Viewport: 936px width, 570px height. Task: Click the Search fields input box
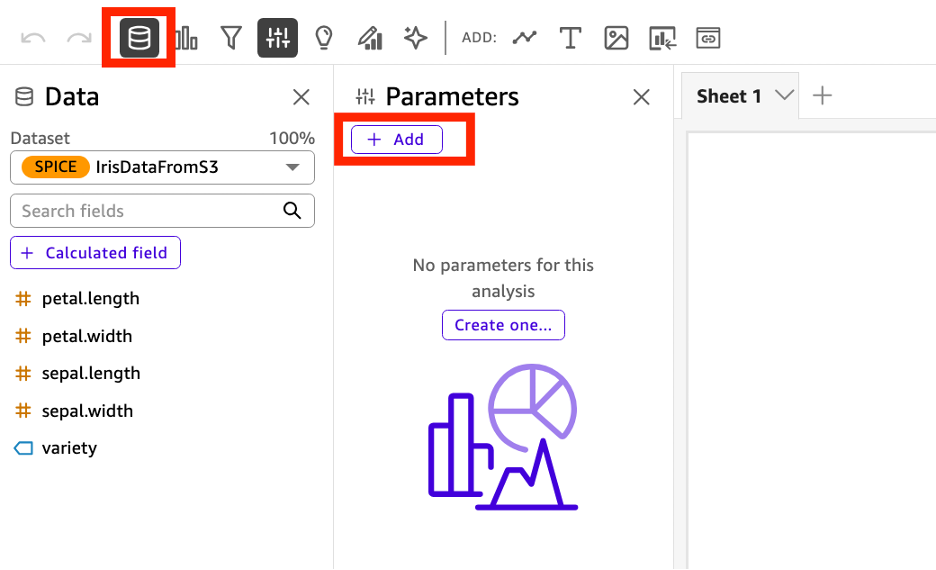[x=150, y=211]
